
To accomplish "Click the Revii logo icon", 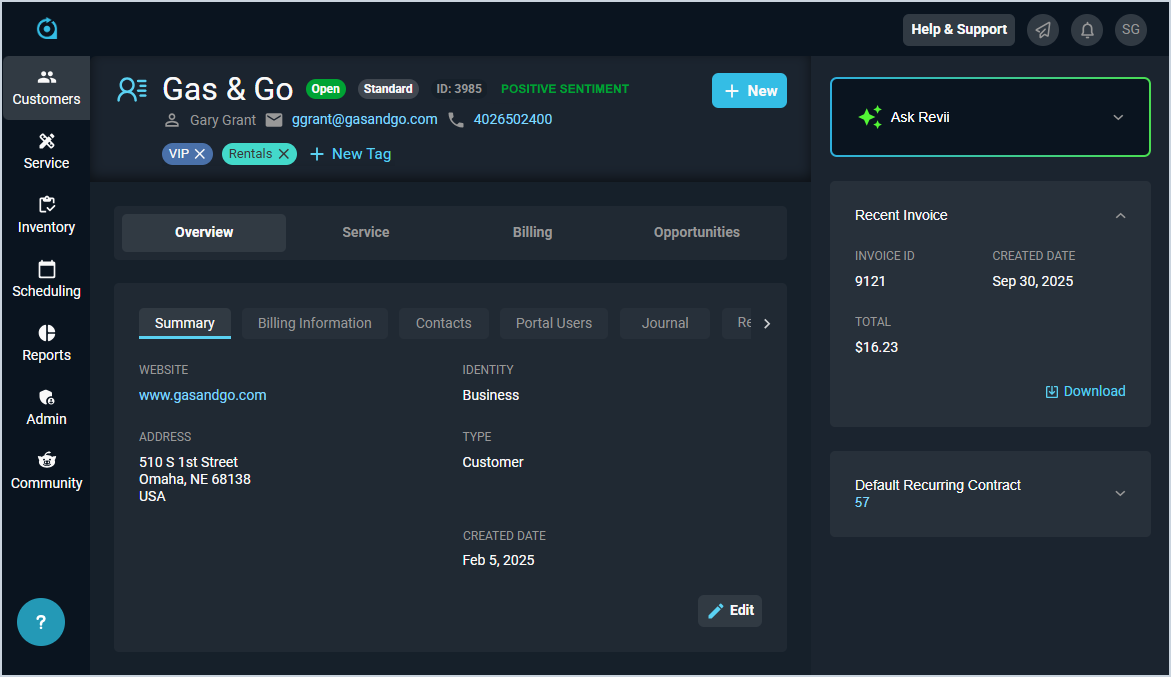I will click(x=47, y=28).
